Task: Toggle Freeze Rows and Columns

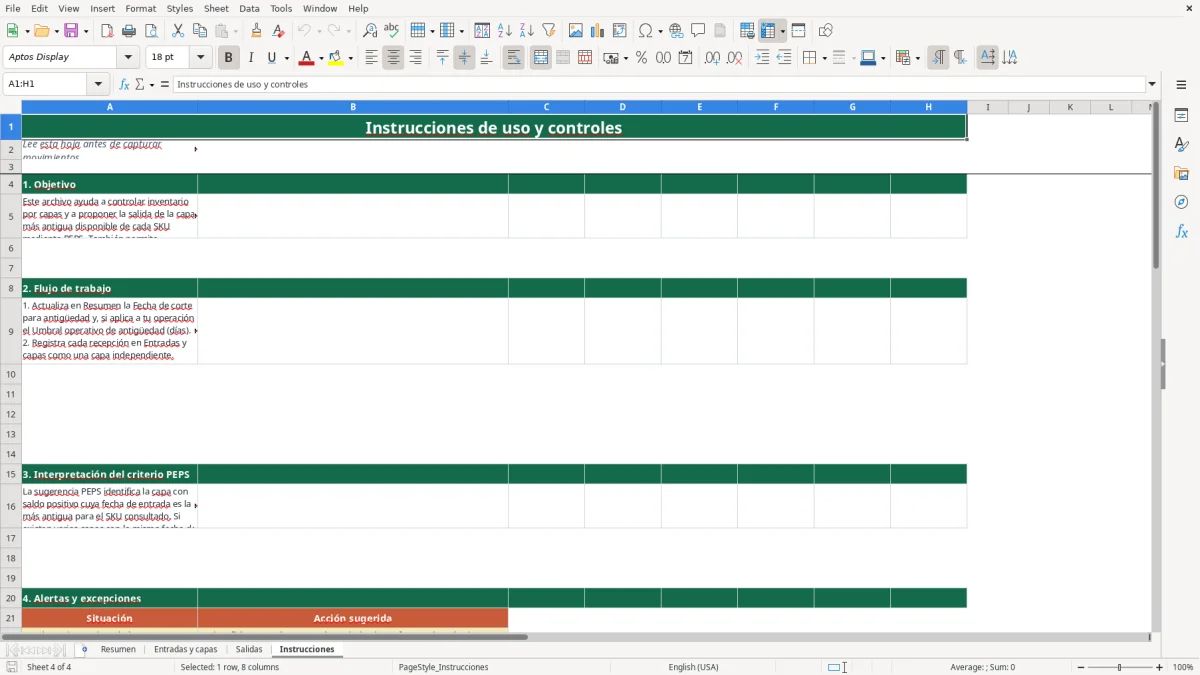Action: [x=768, y=31]
